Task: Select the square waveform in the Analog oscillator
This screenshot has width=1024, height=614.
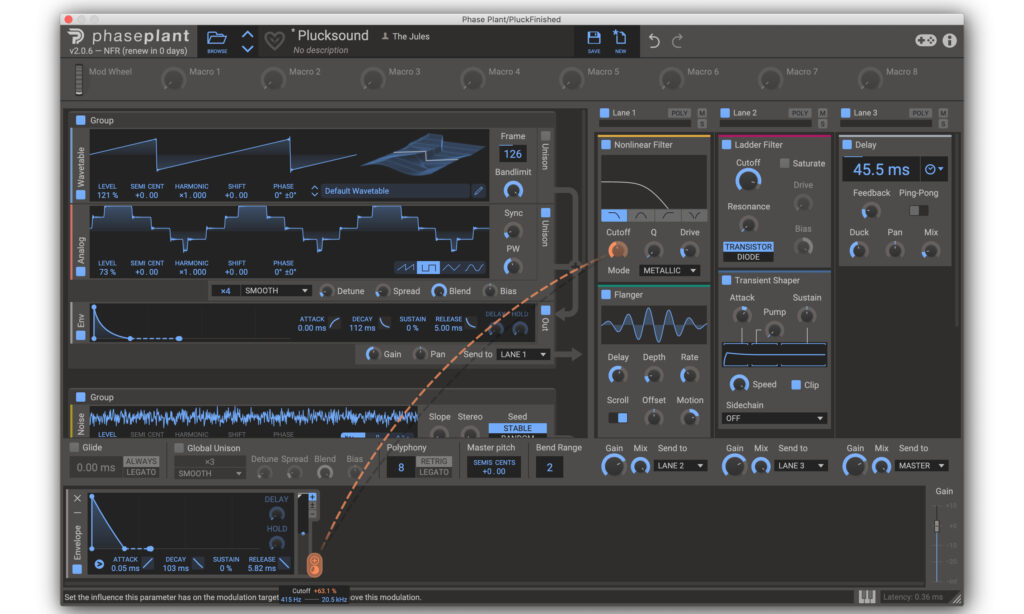Action: coord(428,267)
